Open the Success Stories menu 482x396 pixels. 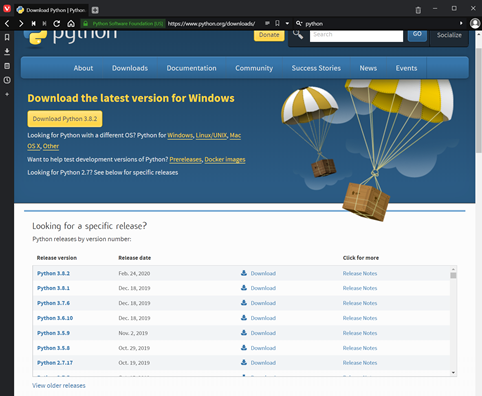(316, 68)
